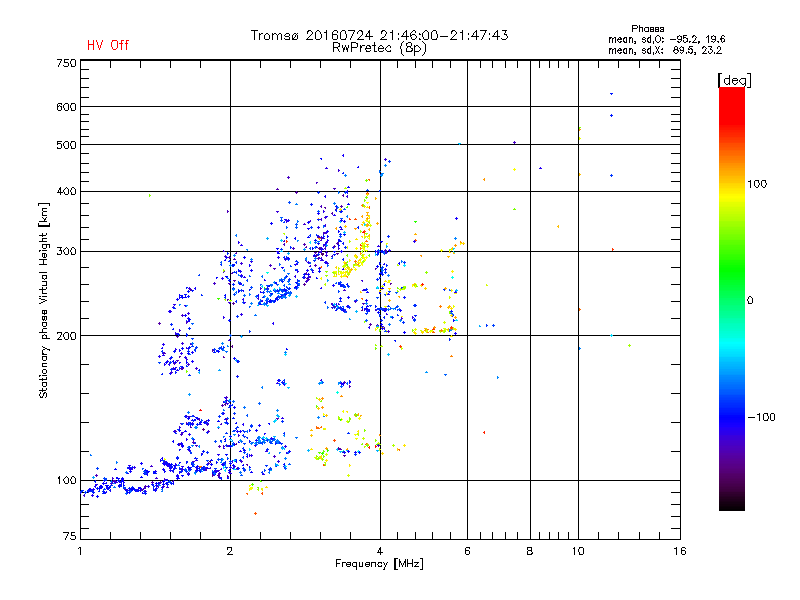800x600 pixels.
Task: Click the y-axis label '300'
Action: pyautogui.click(x=66, y=252)
